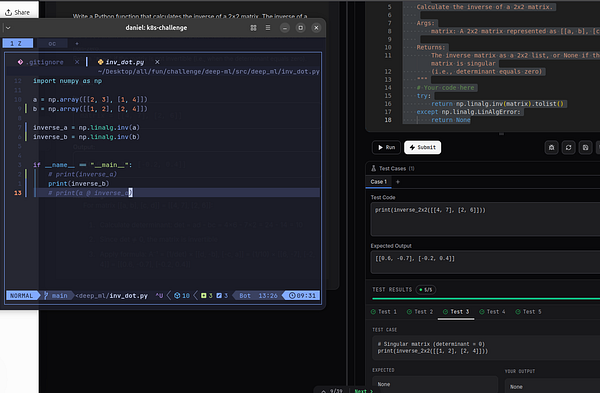Submit the solution with the Submit button
The image size is (600, 393).
point(422,147)
